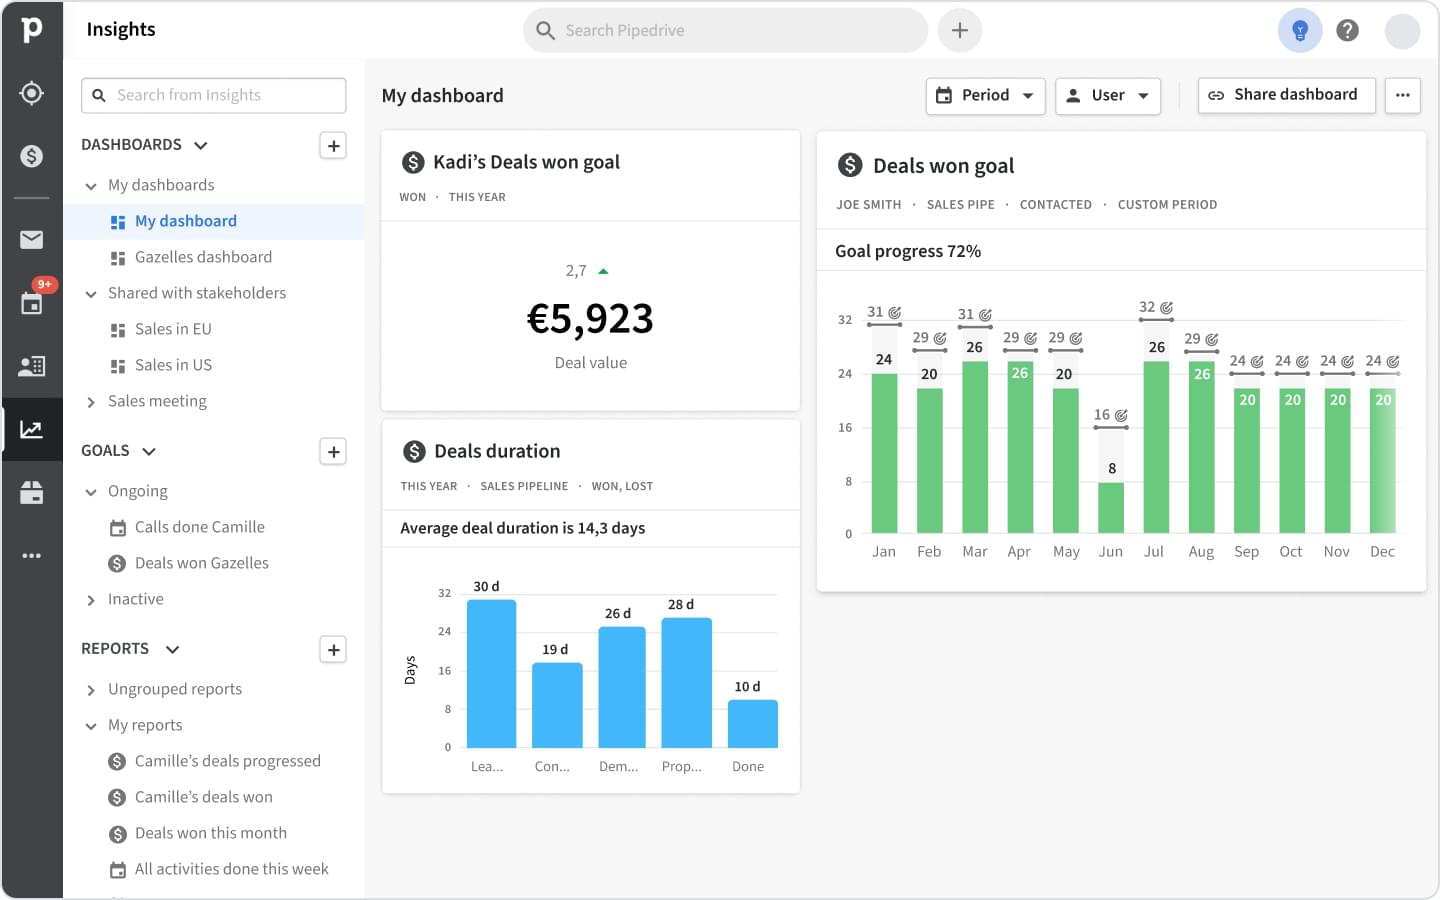Click the Jun green bar showing 8

pyautogui.click(x=1111, y=508)
